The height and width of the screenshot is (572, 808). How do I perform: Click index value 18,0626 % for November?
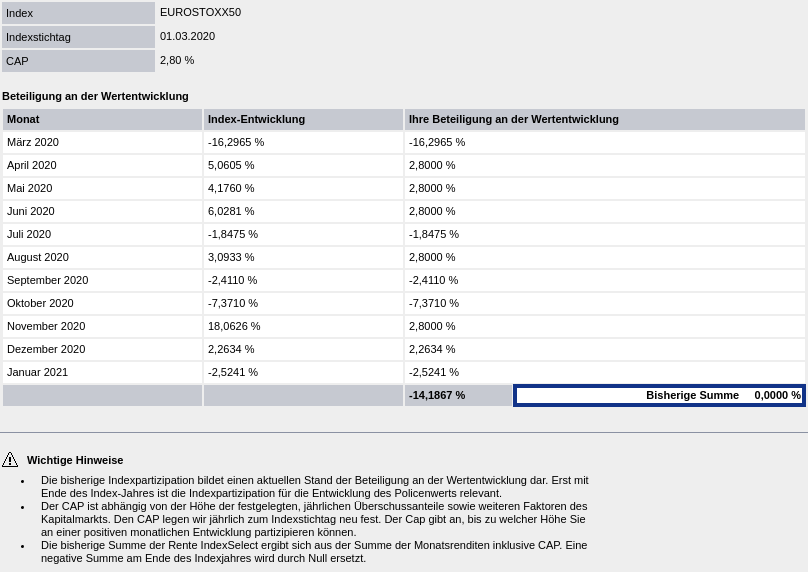pyautogui.click(x=234, y=326)
